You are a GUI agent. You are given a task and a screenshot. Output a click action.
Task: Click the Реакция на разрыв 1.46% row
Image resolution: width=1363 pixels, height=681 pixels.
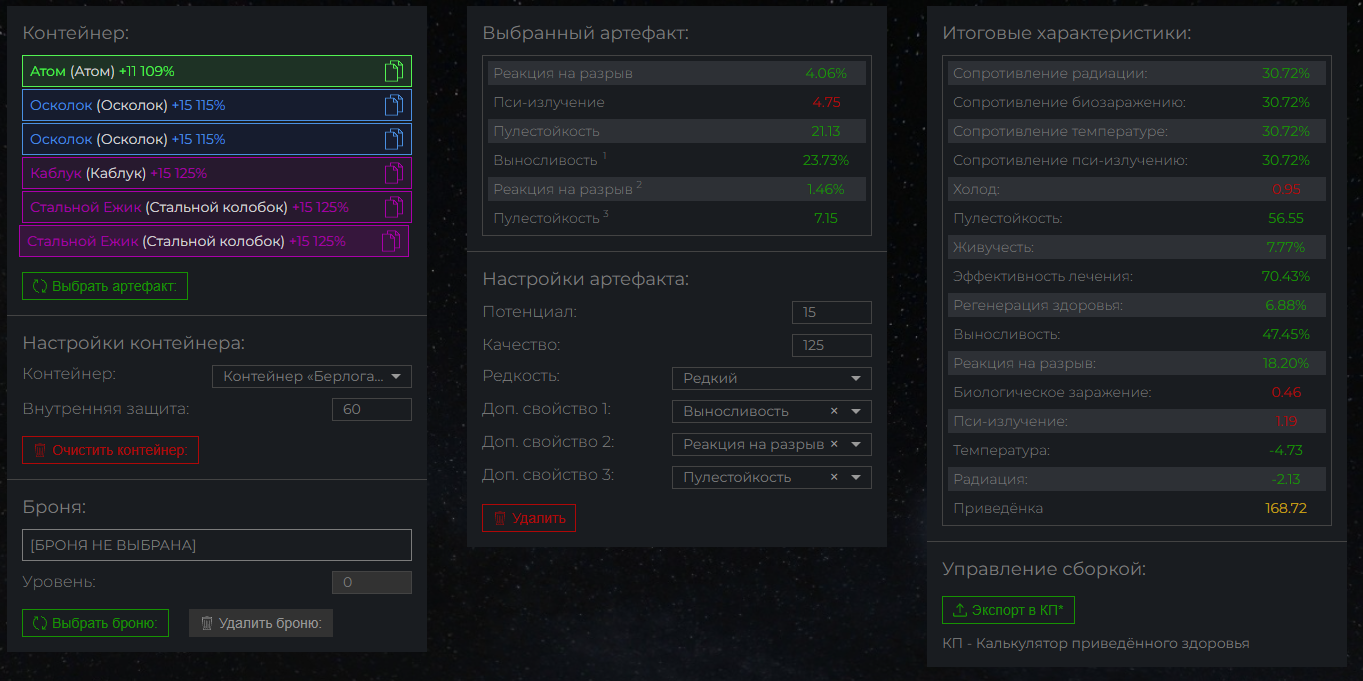pos(677,189)
